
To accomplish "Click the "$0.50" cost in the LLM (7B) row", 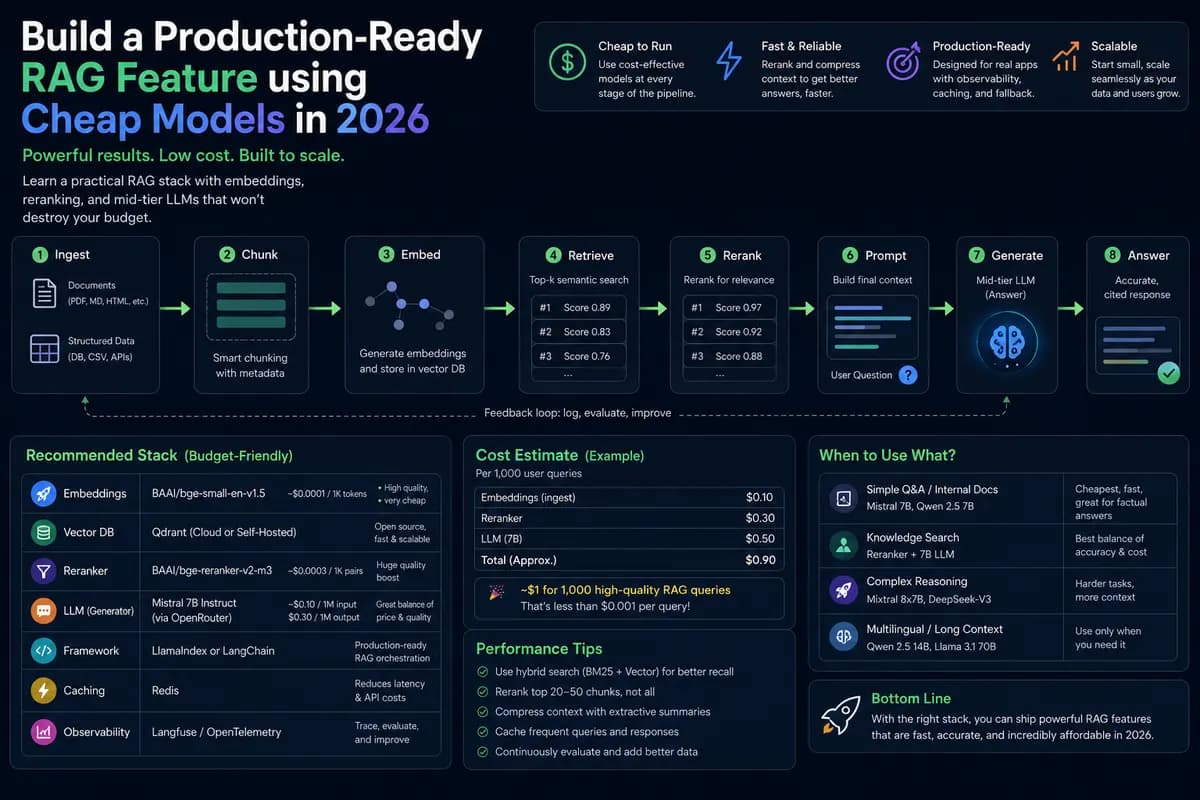I will click(x=760, y=539).
